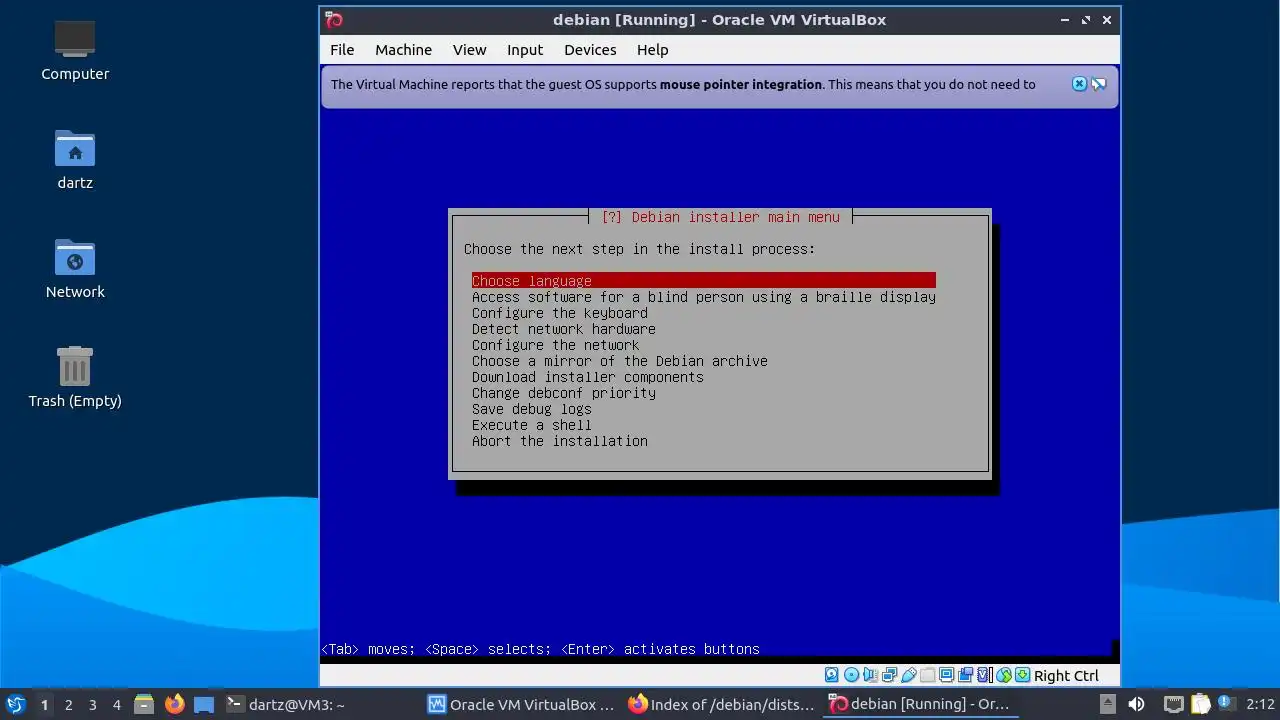Click the keyboard capture green arrow icon

coord(1022,675)
